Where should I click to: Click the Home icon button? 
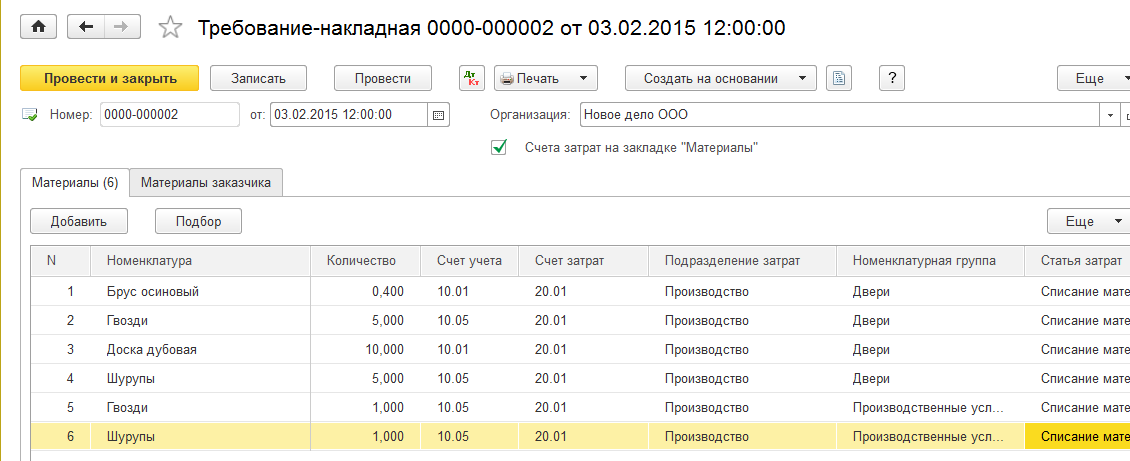click(38, 27)
